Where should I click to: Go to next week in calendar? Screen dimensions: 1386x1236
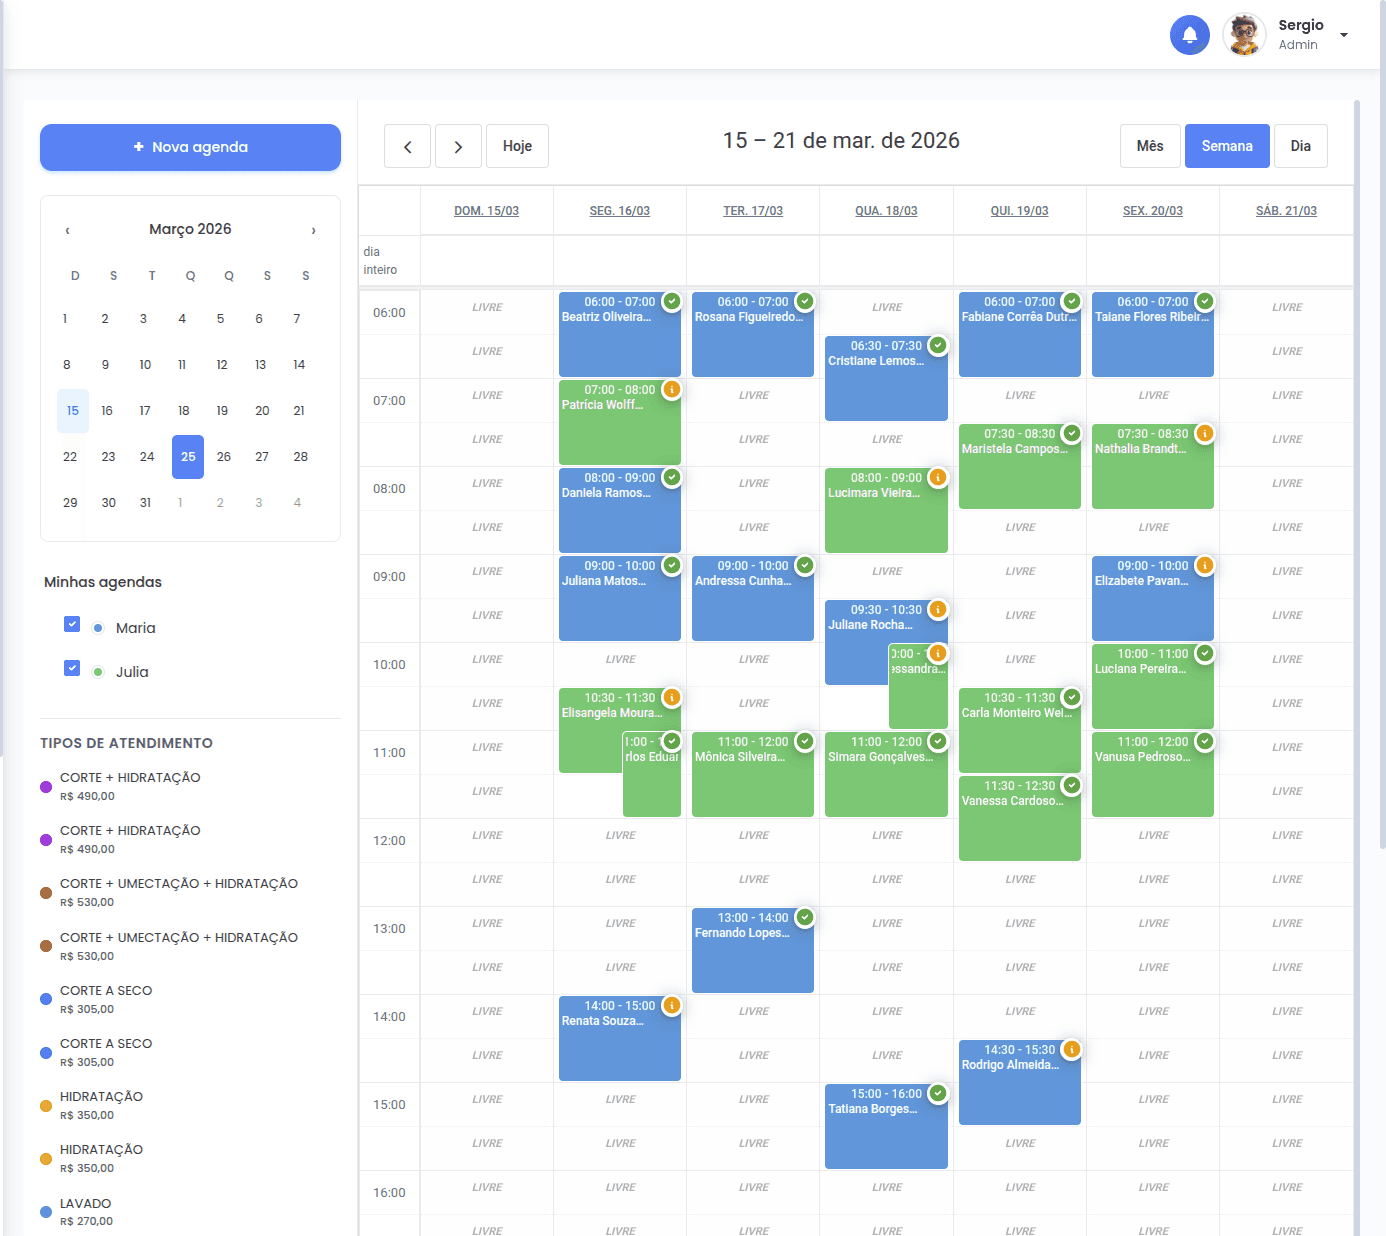point(458,146)
